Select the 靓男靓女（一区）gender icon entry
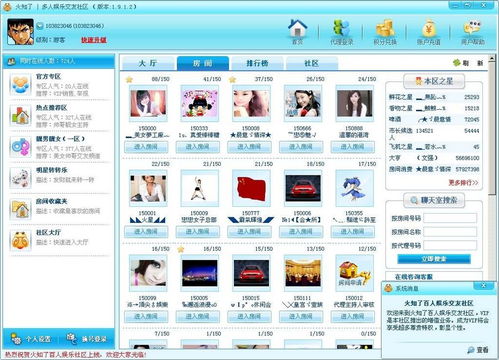Viewport: 499px width, 360px height. pos(58,147)
